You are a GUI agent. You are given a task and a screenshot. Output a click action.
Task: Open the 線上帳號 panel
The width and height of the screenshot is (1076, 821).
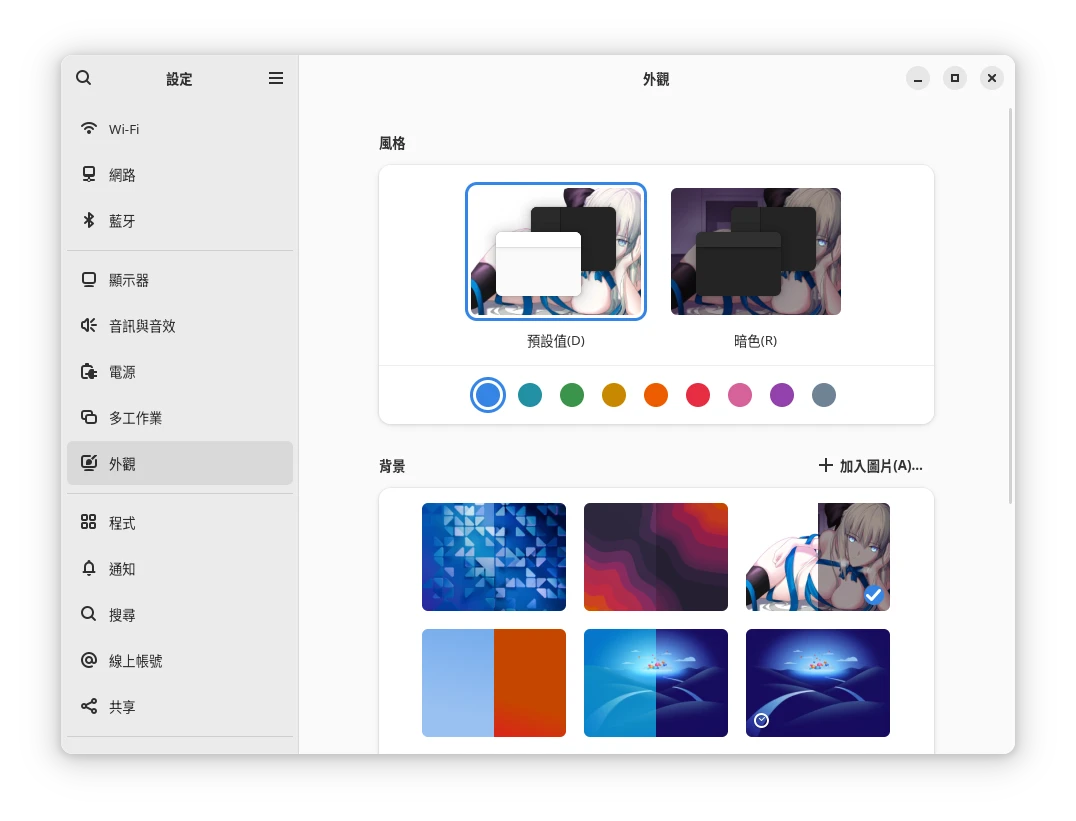pyautogui.click(x=180, y=660)
